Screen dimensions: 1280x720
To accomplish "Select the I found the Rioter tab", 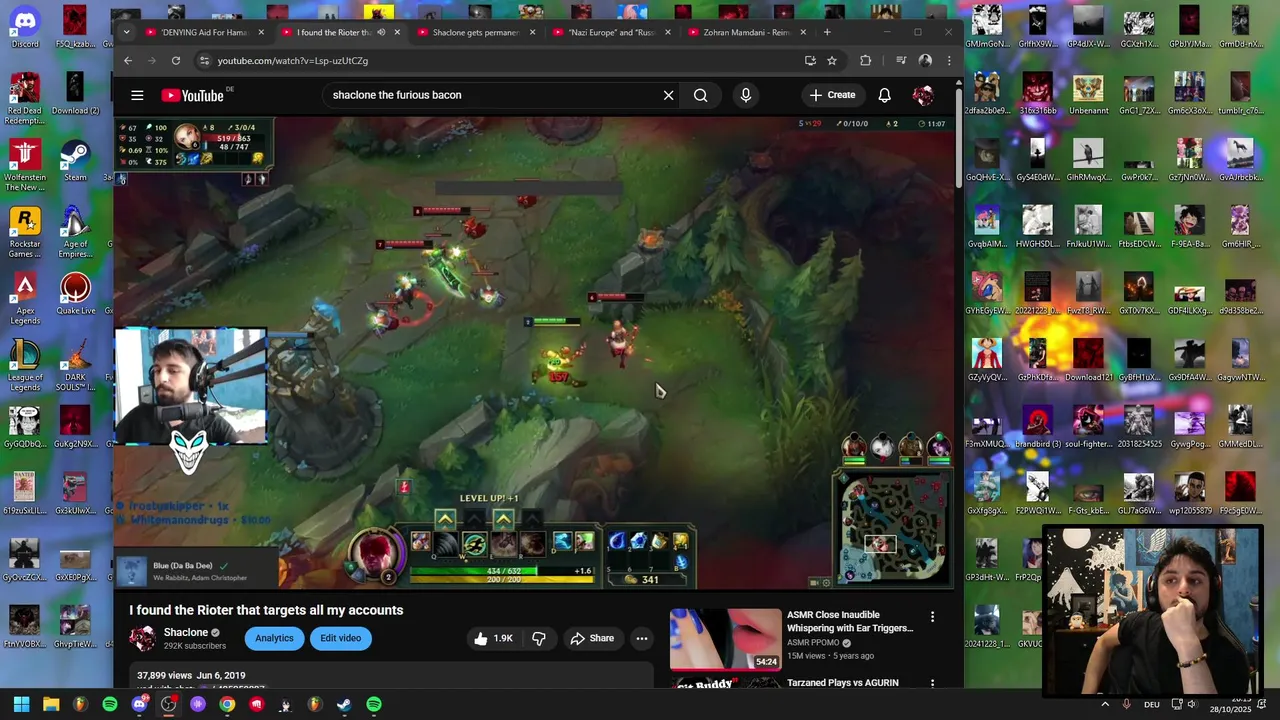I will [x=333, y=32].
